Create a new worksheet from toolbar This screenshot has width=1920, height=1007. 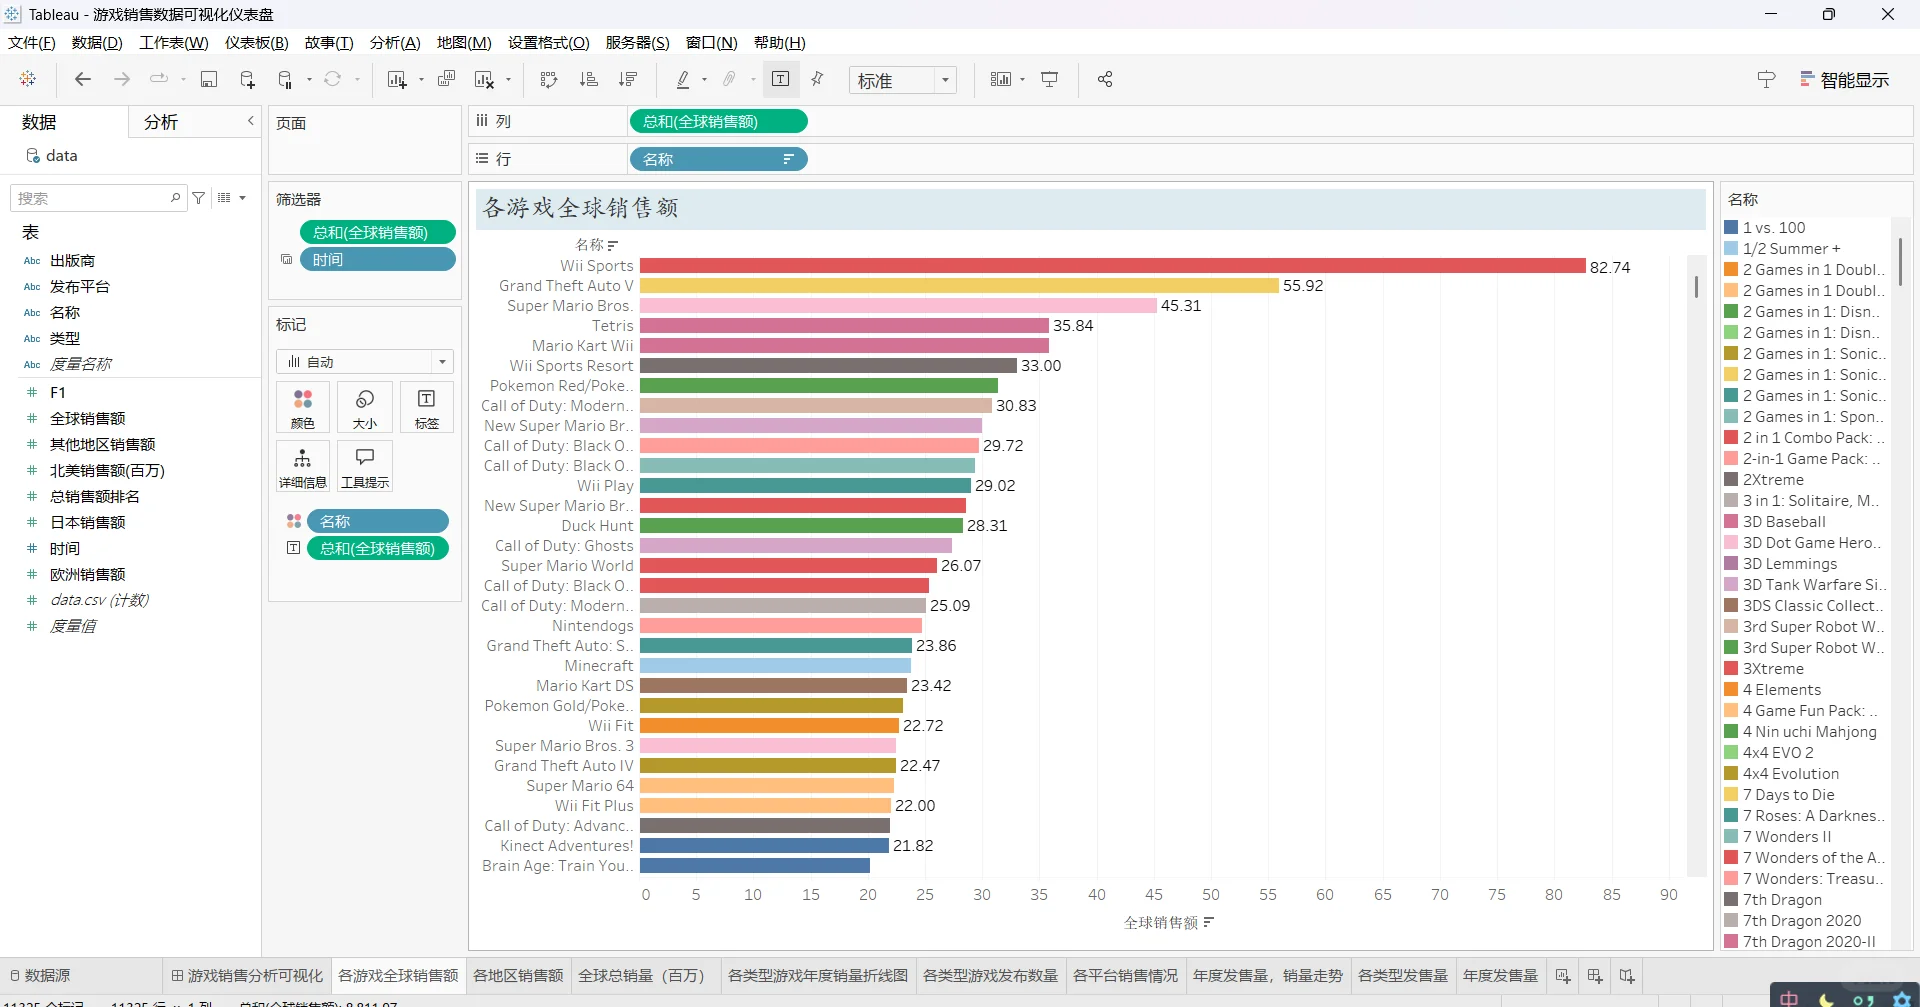397,79
